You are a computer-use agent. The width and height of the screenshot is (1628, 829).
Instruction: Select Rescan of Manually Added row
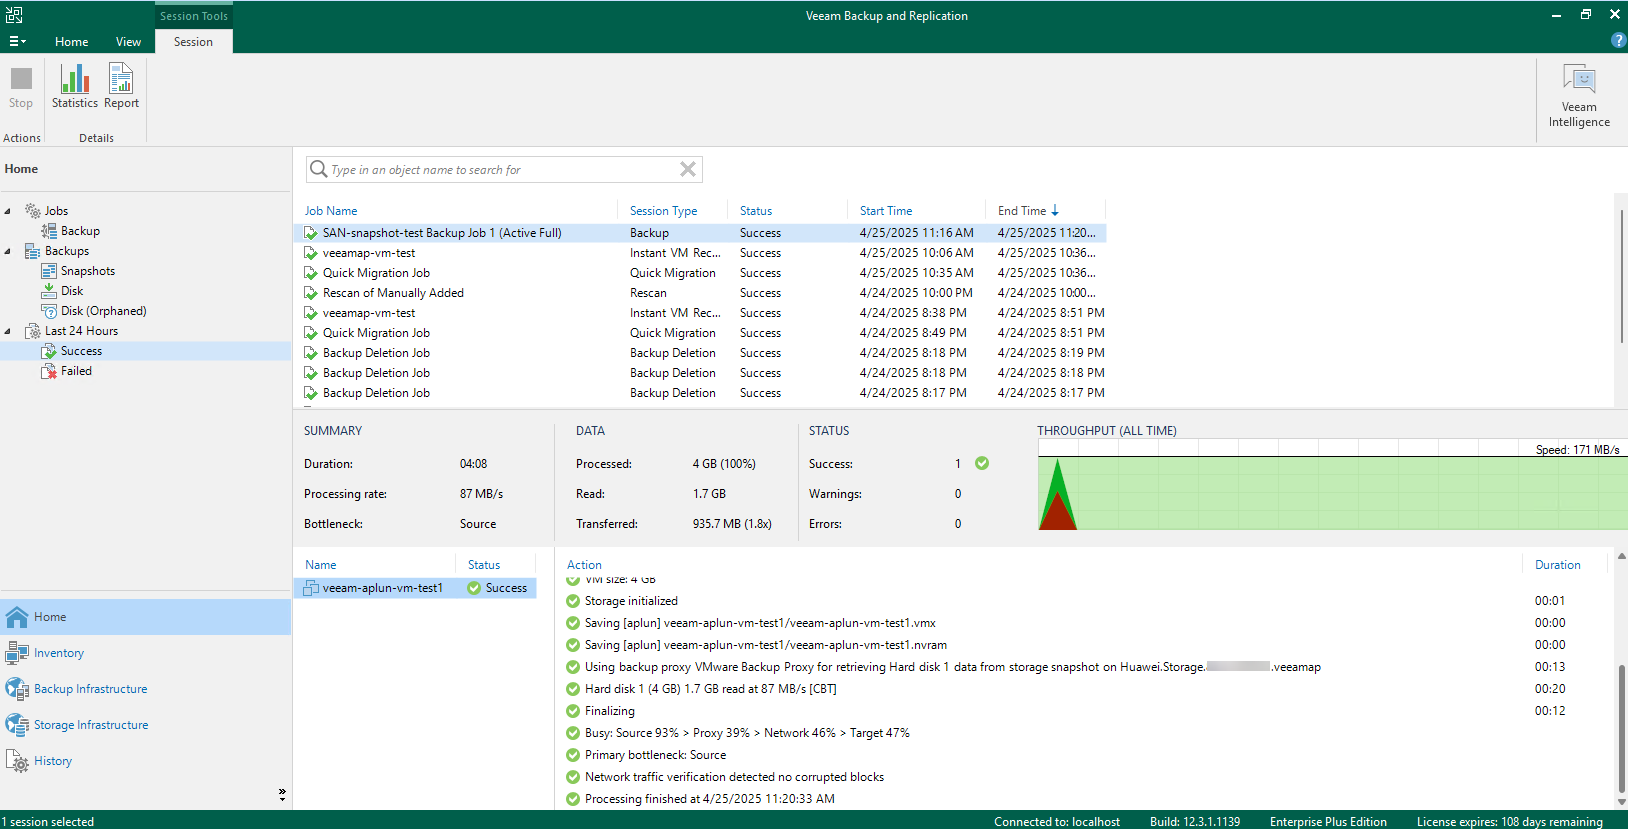[x=700, y=293]
